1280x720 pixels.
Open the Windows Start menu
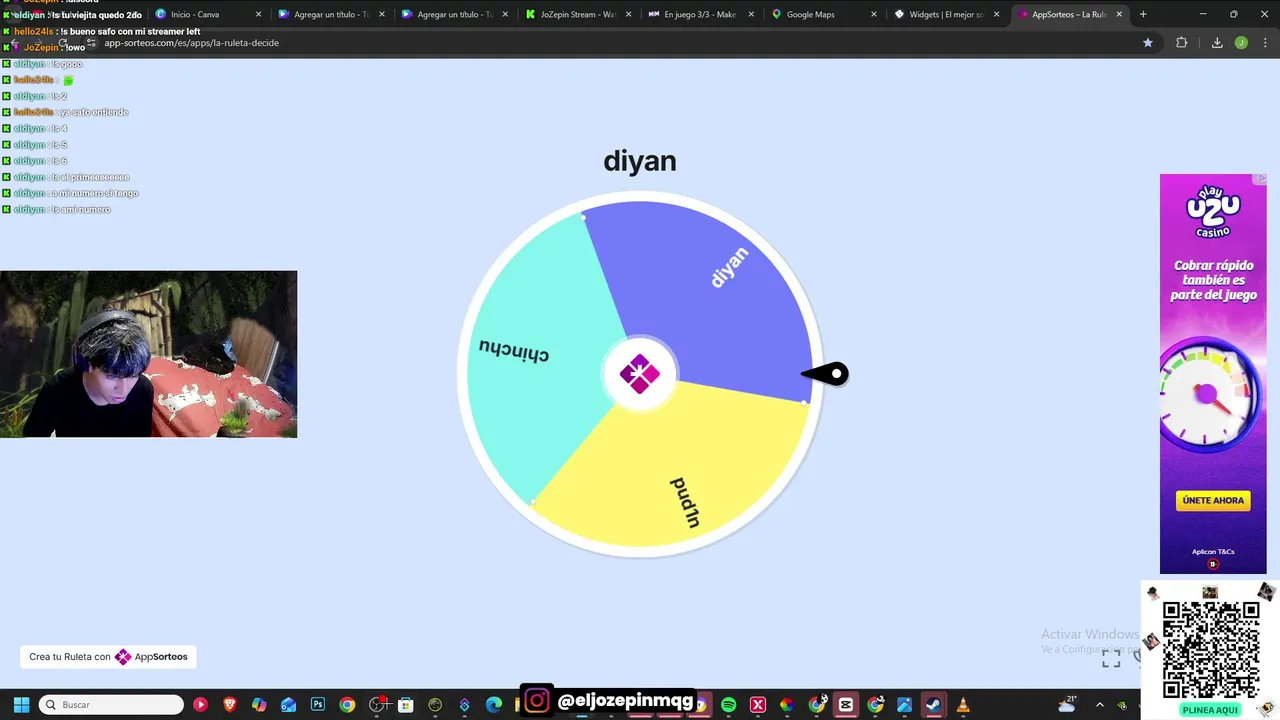[x=21, y=705]
